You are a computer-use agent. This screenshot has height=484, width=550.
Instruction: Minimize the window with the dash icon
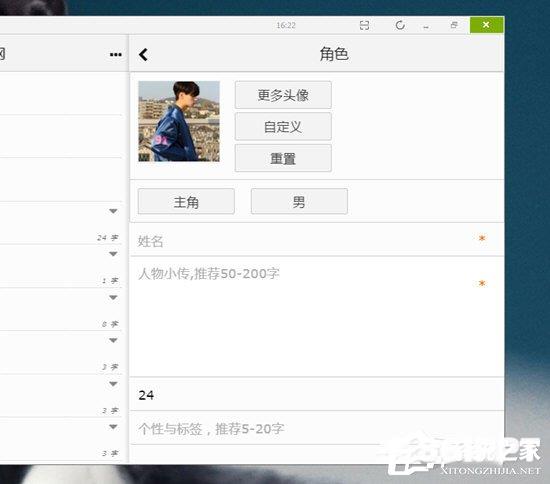[426, 27]
